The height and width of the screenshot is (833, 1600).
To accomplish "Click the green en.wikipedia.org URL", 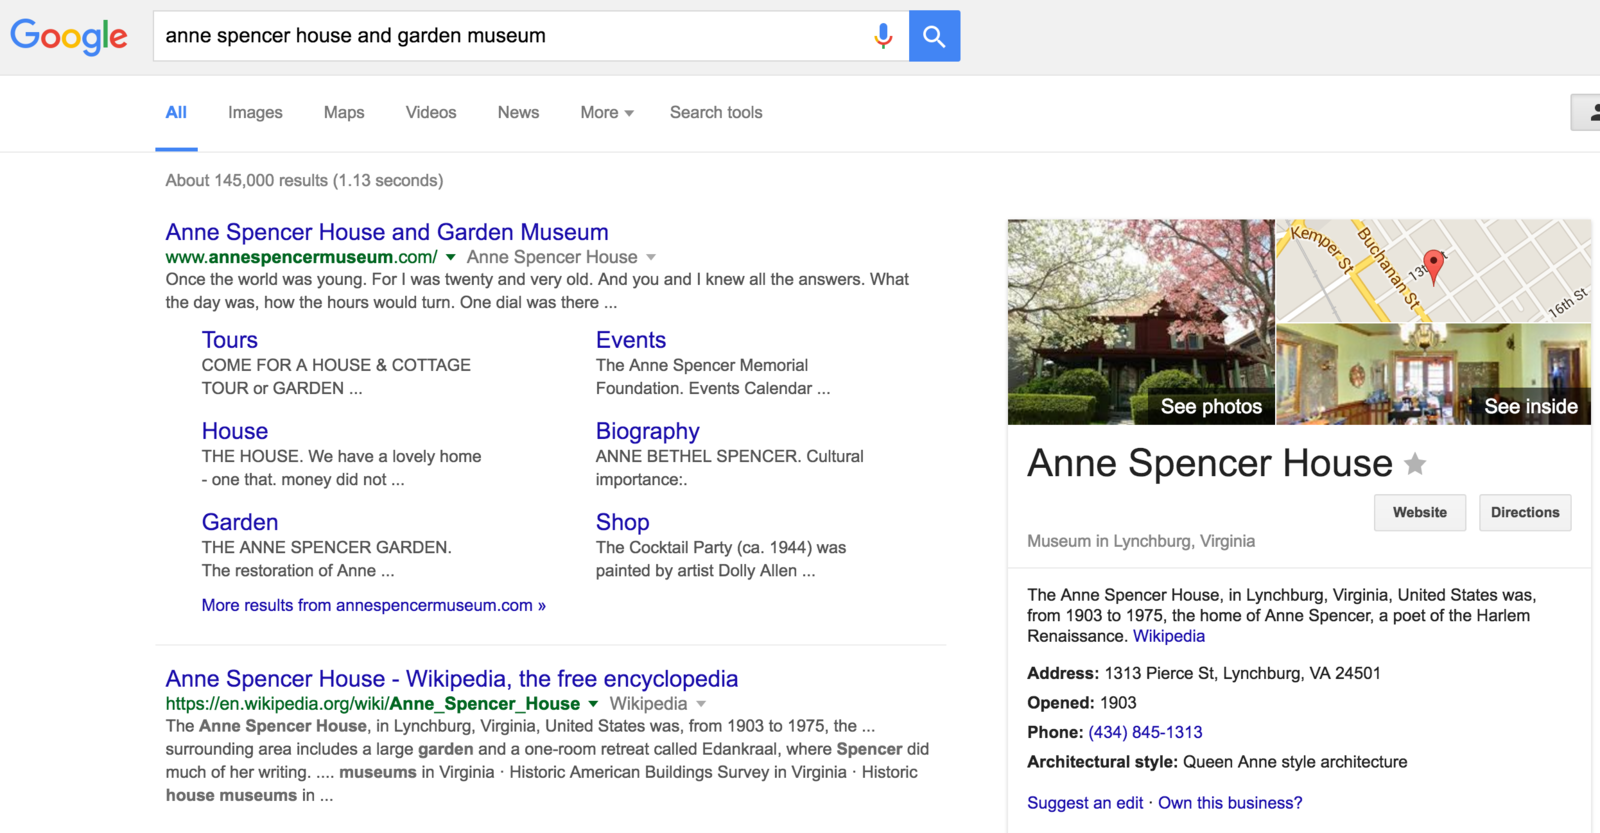I will tap(373, 704).
